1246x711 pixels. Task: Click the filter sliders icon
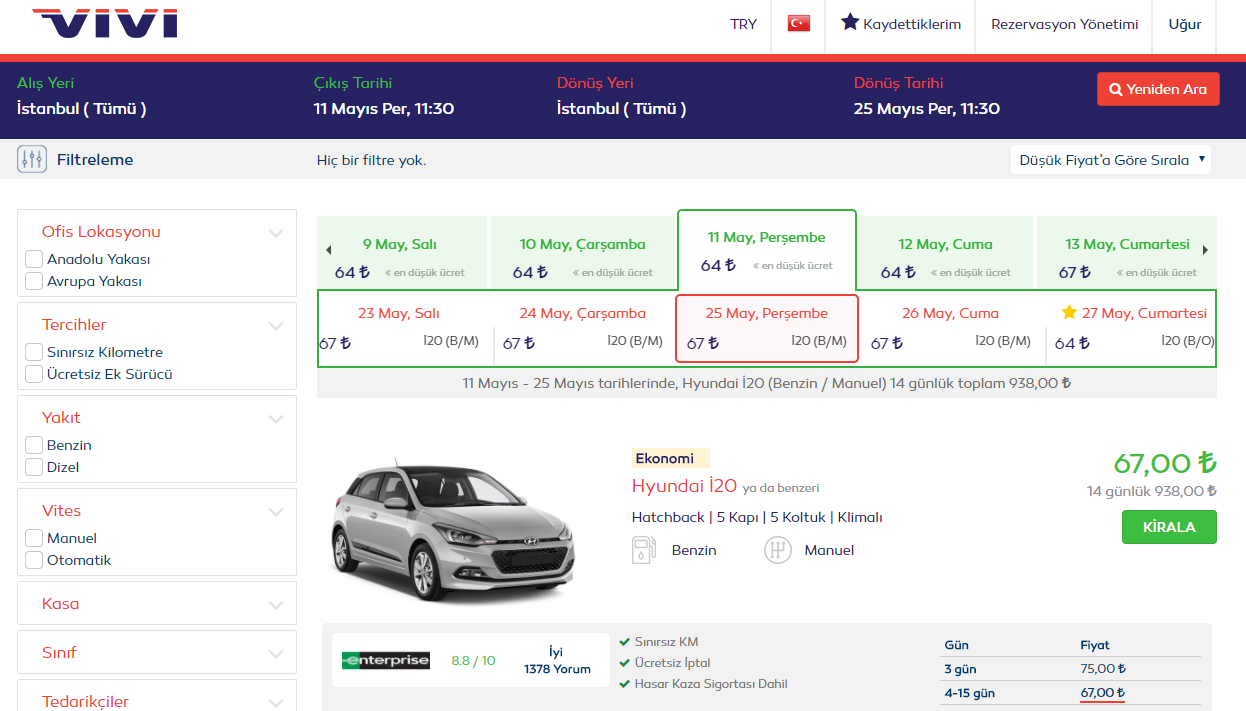32,159
